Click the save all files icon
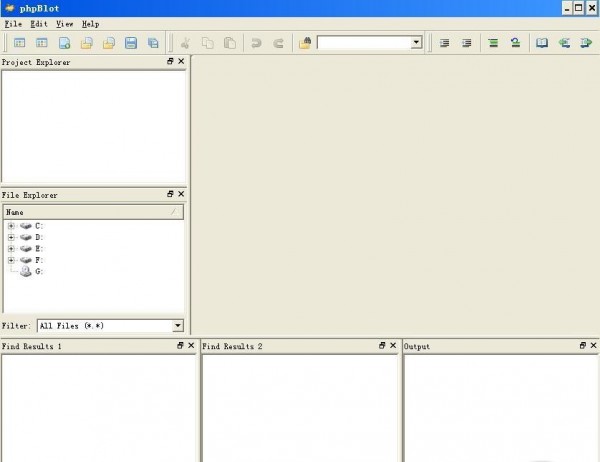Screen dimensions: 600x462 click(x=153, y=43)
